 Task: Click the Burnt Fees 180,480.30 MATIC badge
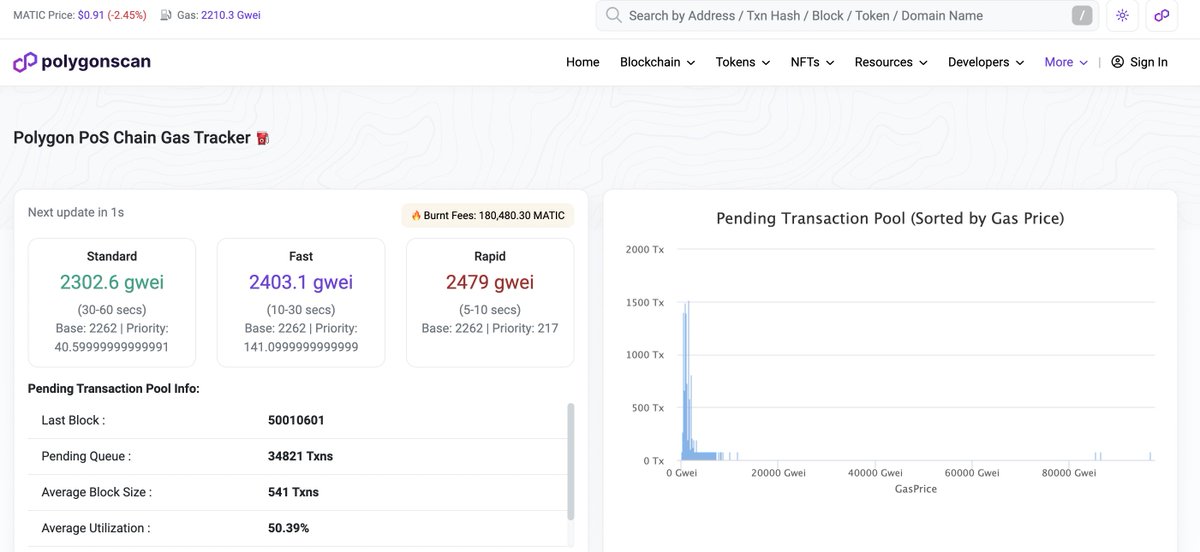tap(487, 216)
